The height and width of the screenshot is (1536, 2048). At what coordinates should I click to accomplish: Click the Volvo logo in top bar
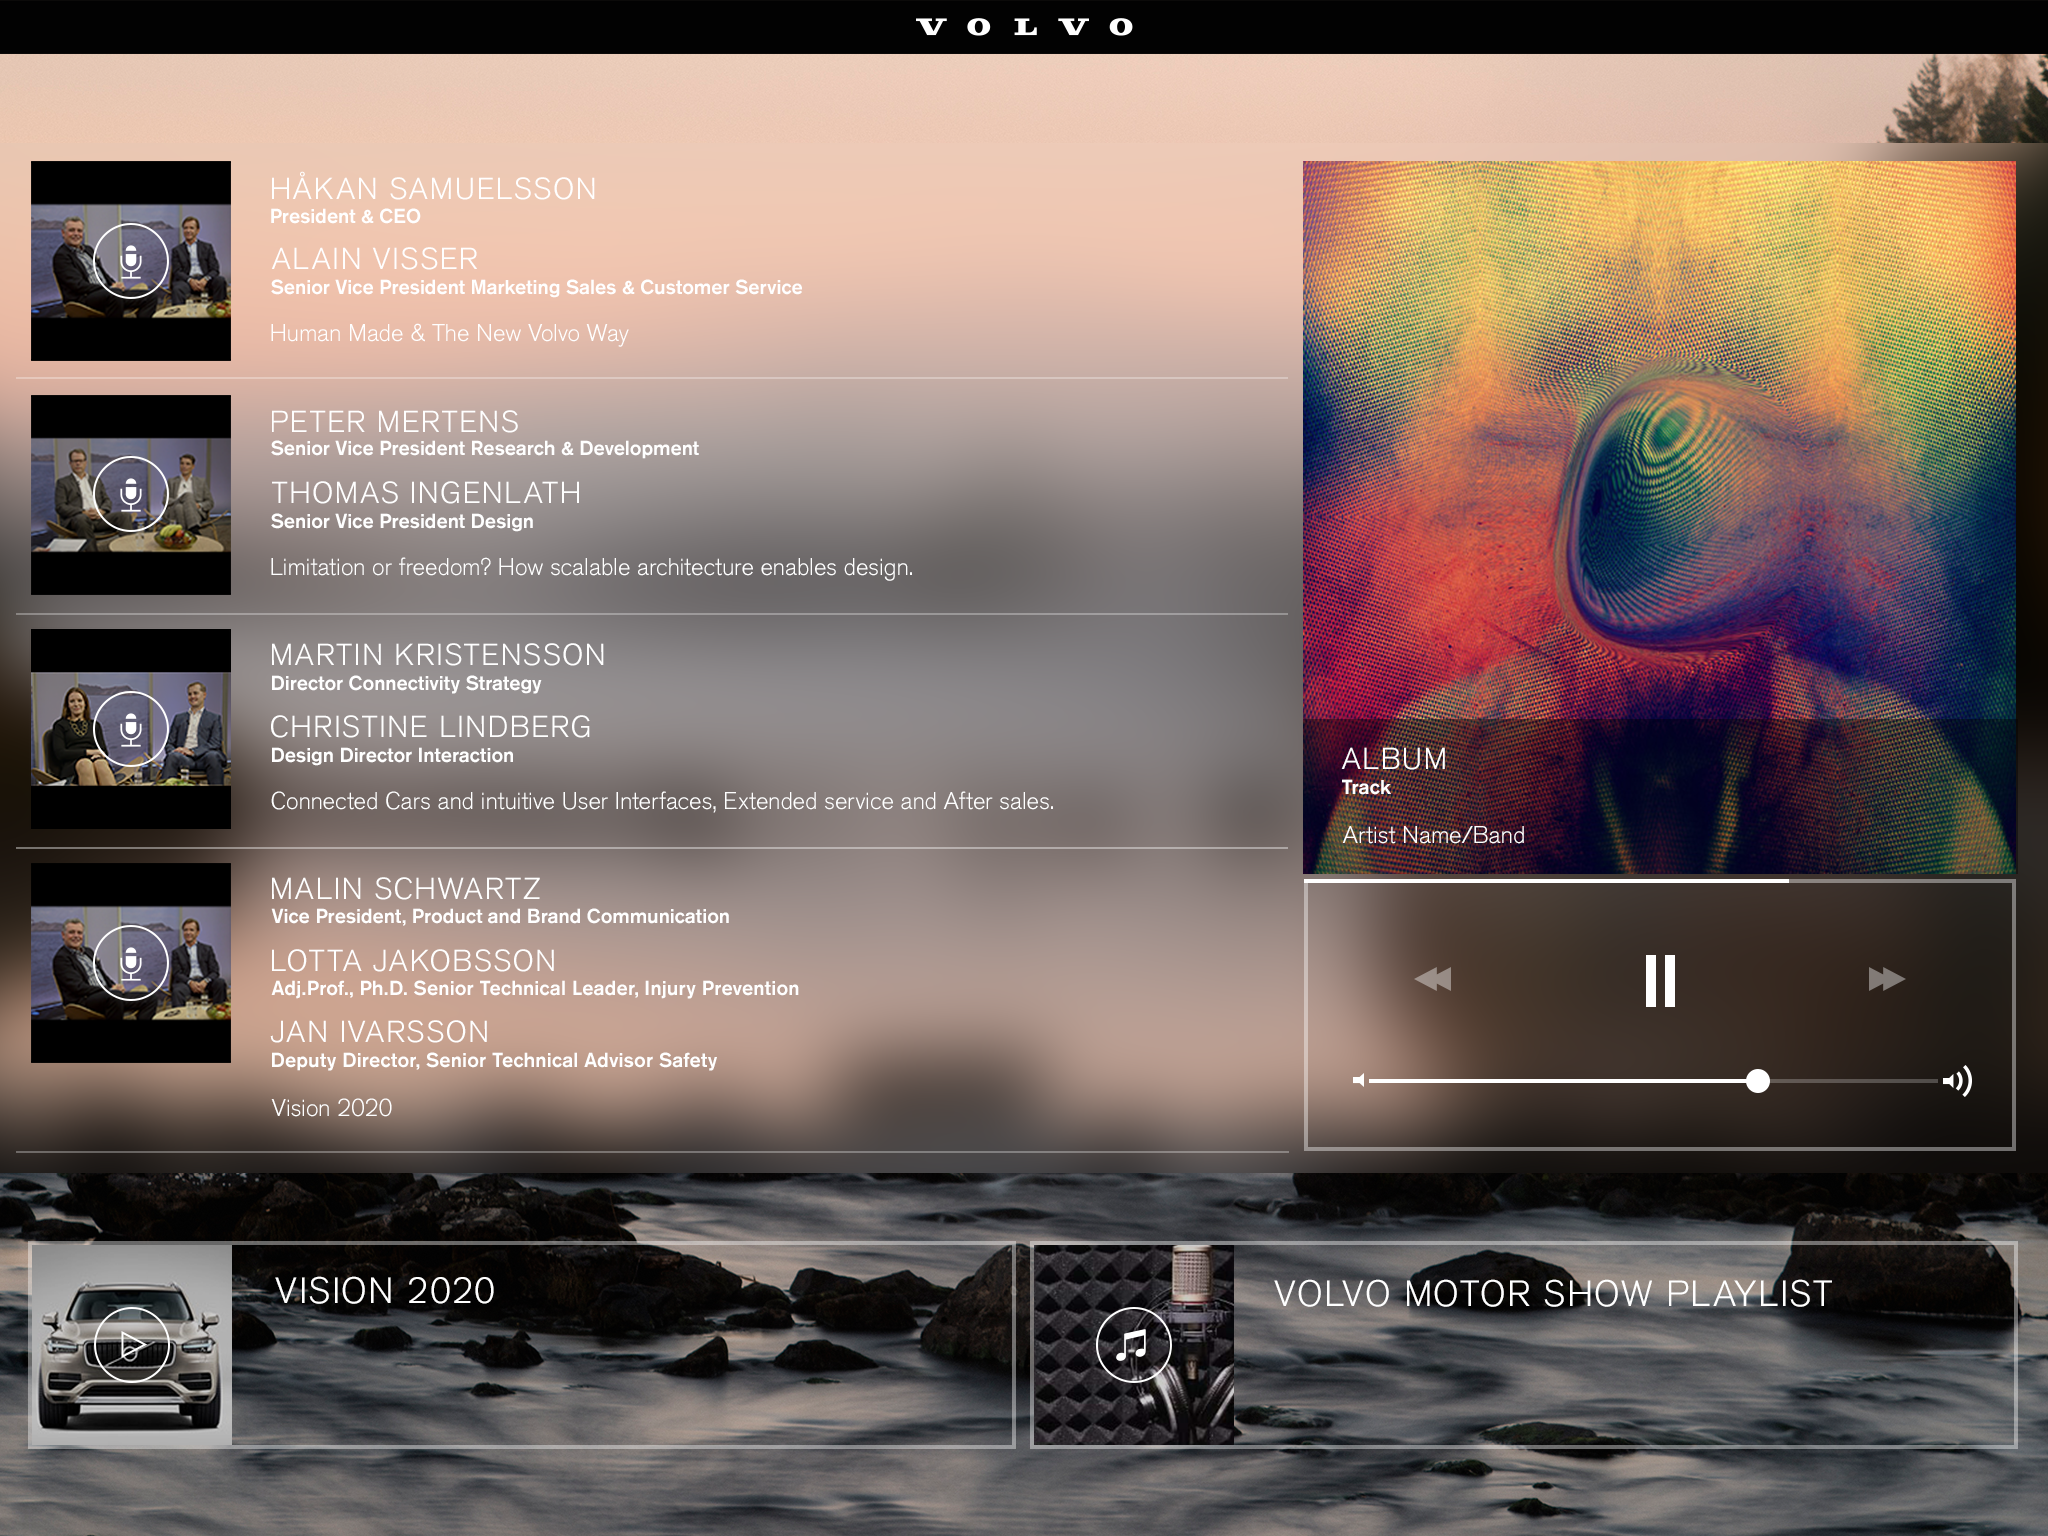(1024, 27)
